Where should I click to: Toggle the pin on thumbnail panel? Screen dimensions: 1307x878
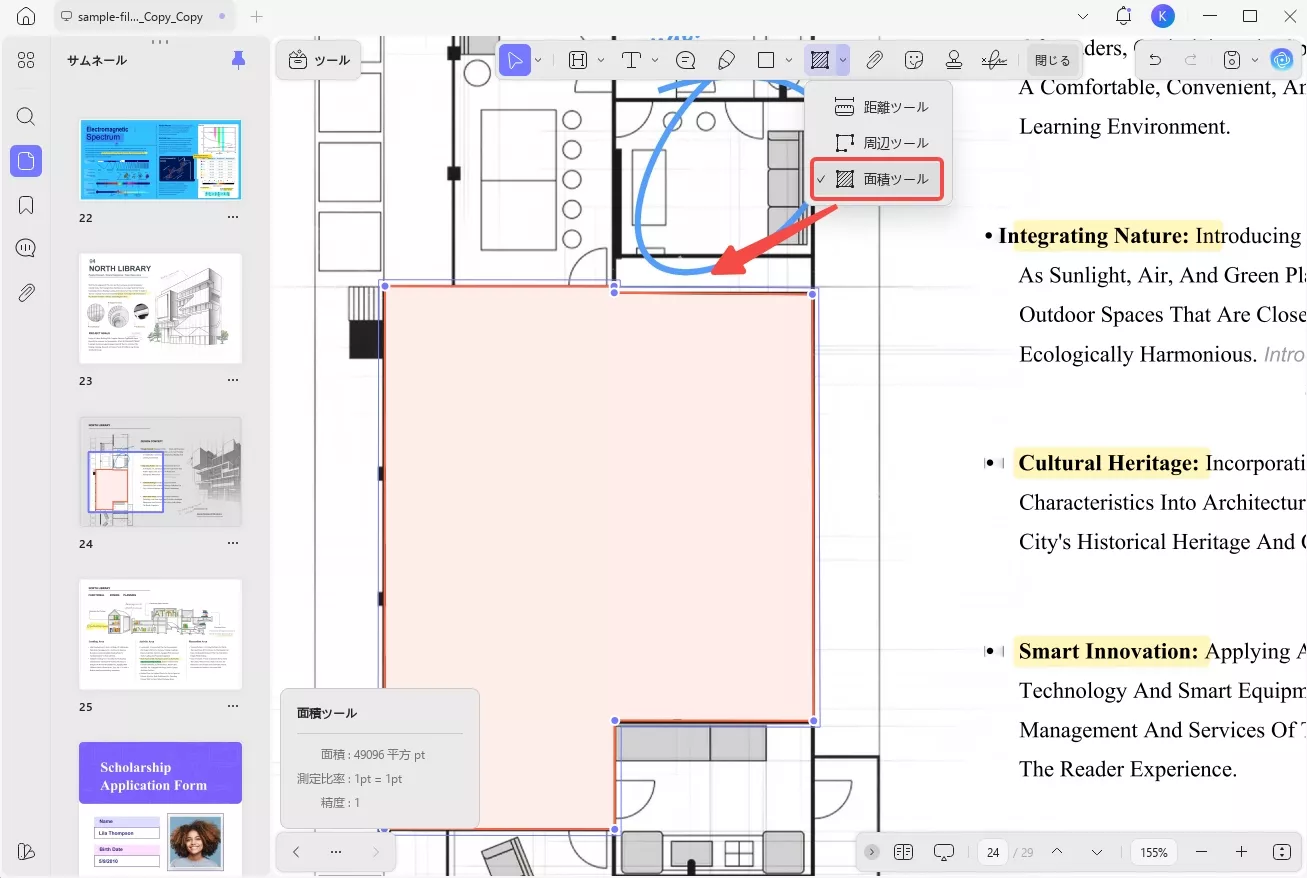pyautogui.click(x=238, y=60)
